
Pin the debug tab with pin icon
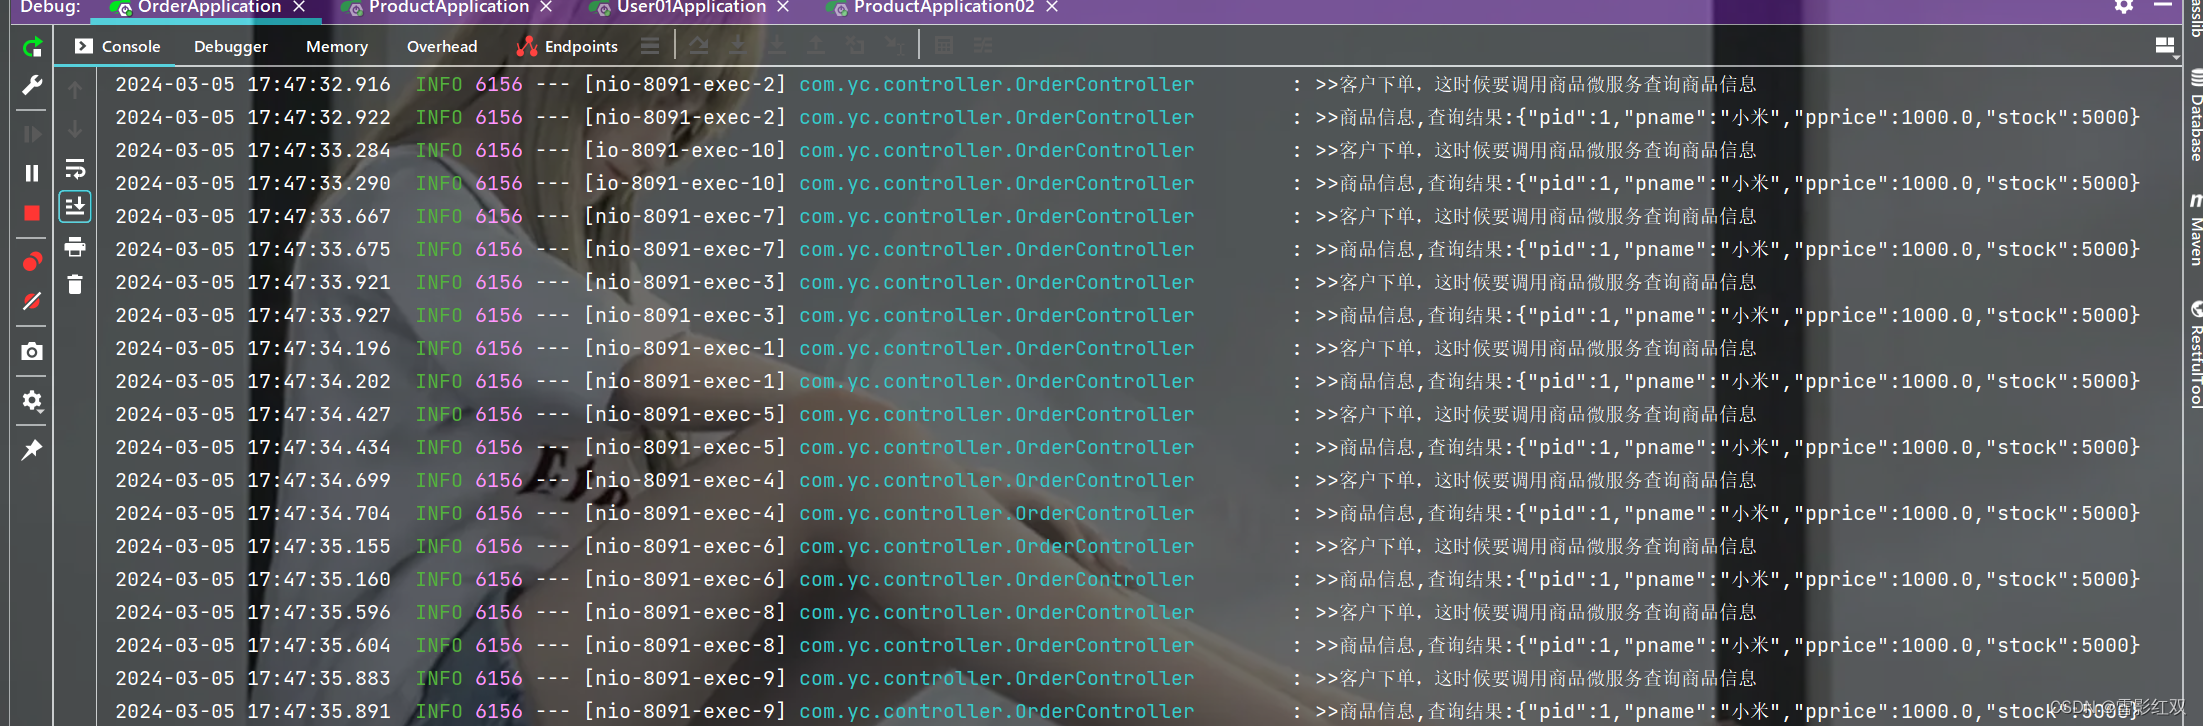(32, 449)
